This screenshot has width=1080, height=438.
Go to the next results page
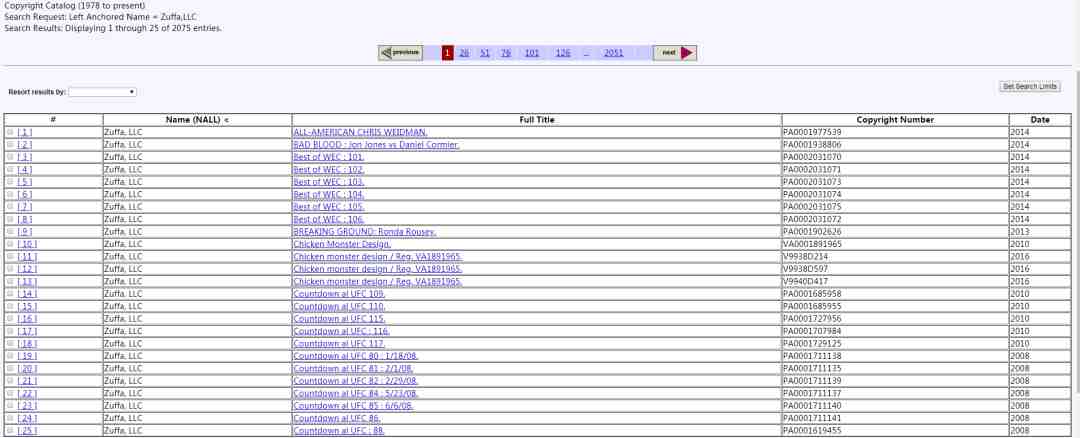coord(674,53)
